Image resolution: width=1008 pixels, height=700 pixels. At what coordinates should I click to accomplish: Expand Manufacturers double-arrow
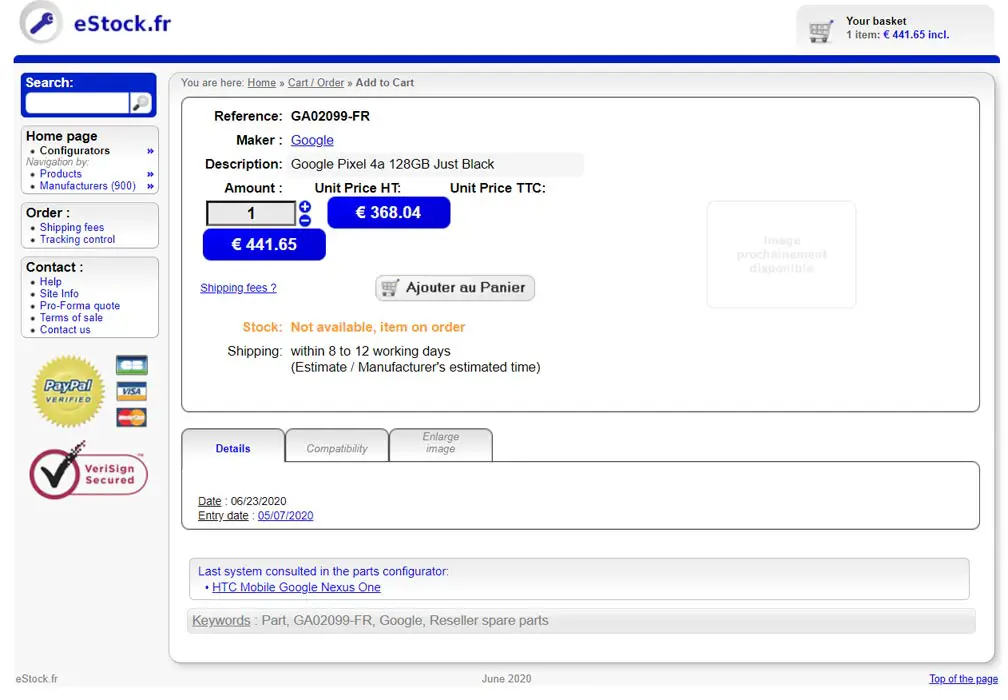pyautogui.click(x=150, y=186)
